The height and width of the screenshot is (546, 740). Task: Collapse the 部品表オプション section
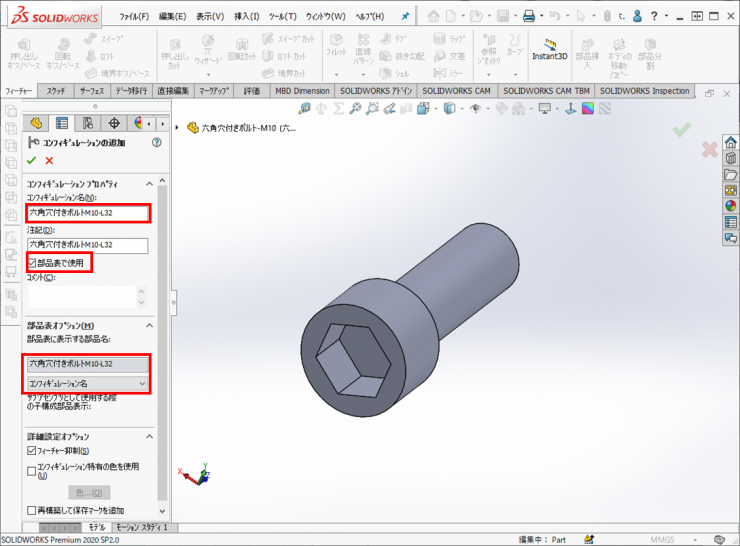tap(150, 326)
